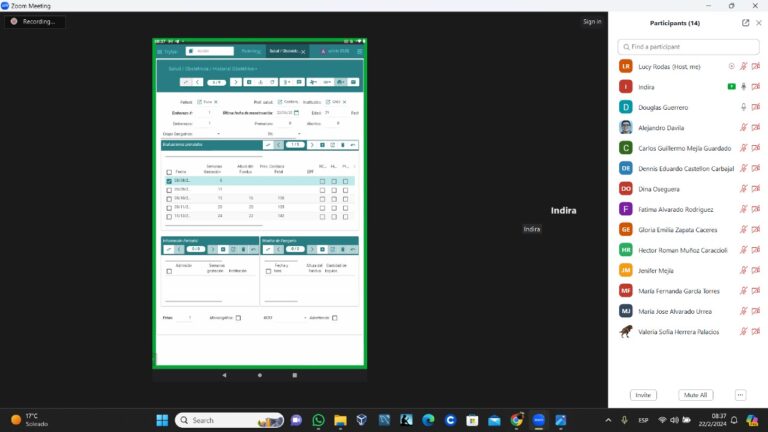Click Alejandro Davila's muted microphone icon

tap(744, 128)
